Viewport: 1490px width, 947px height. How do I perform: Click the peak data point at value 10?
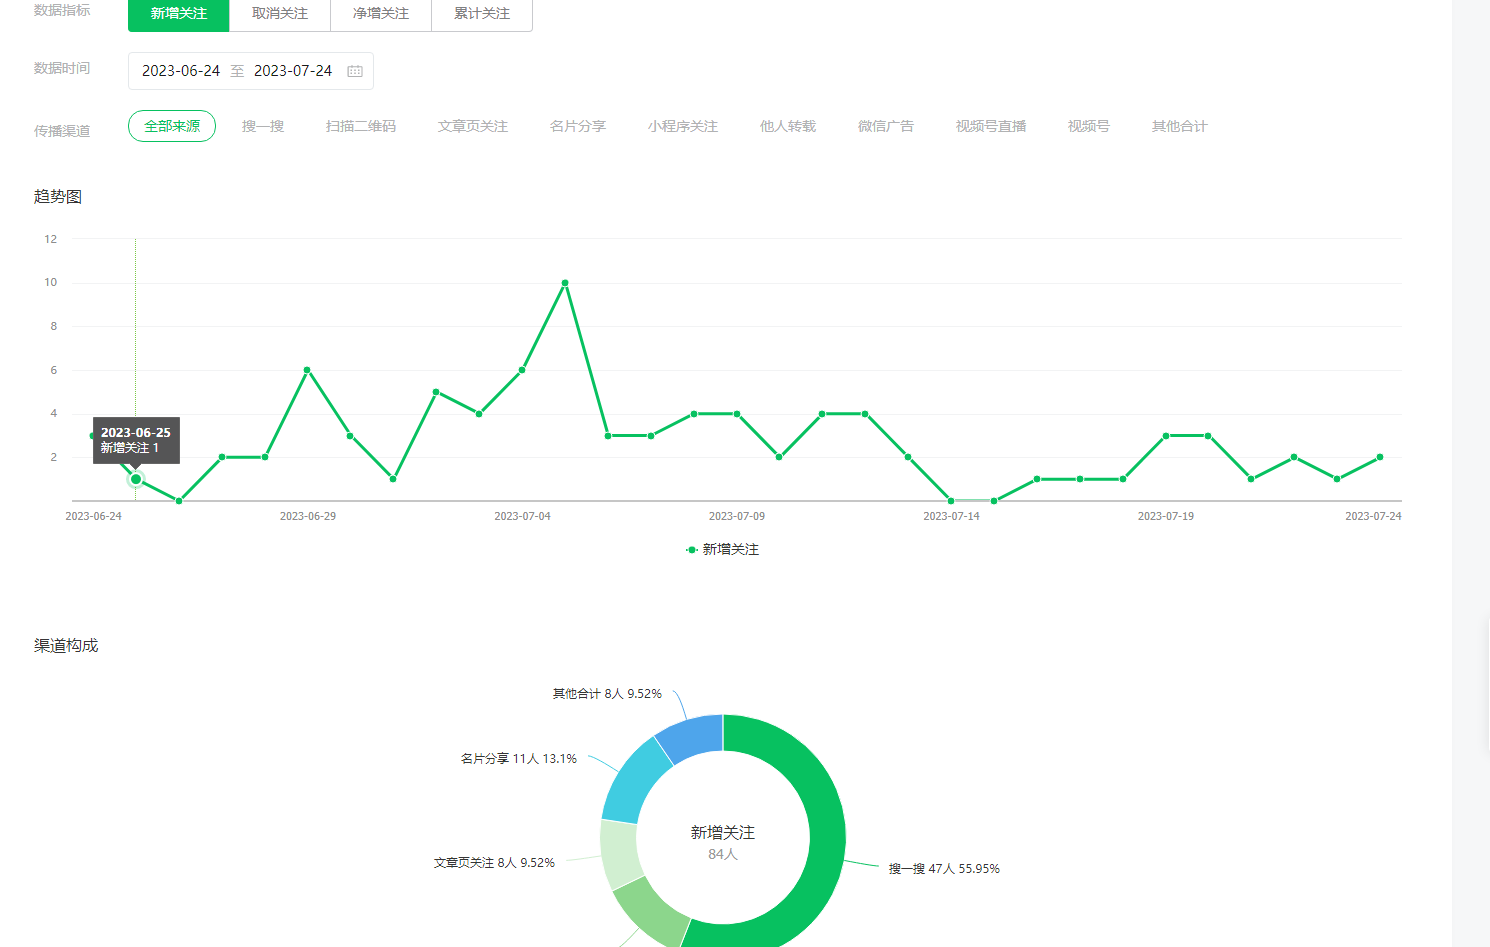pos(565,283)
